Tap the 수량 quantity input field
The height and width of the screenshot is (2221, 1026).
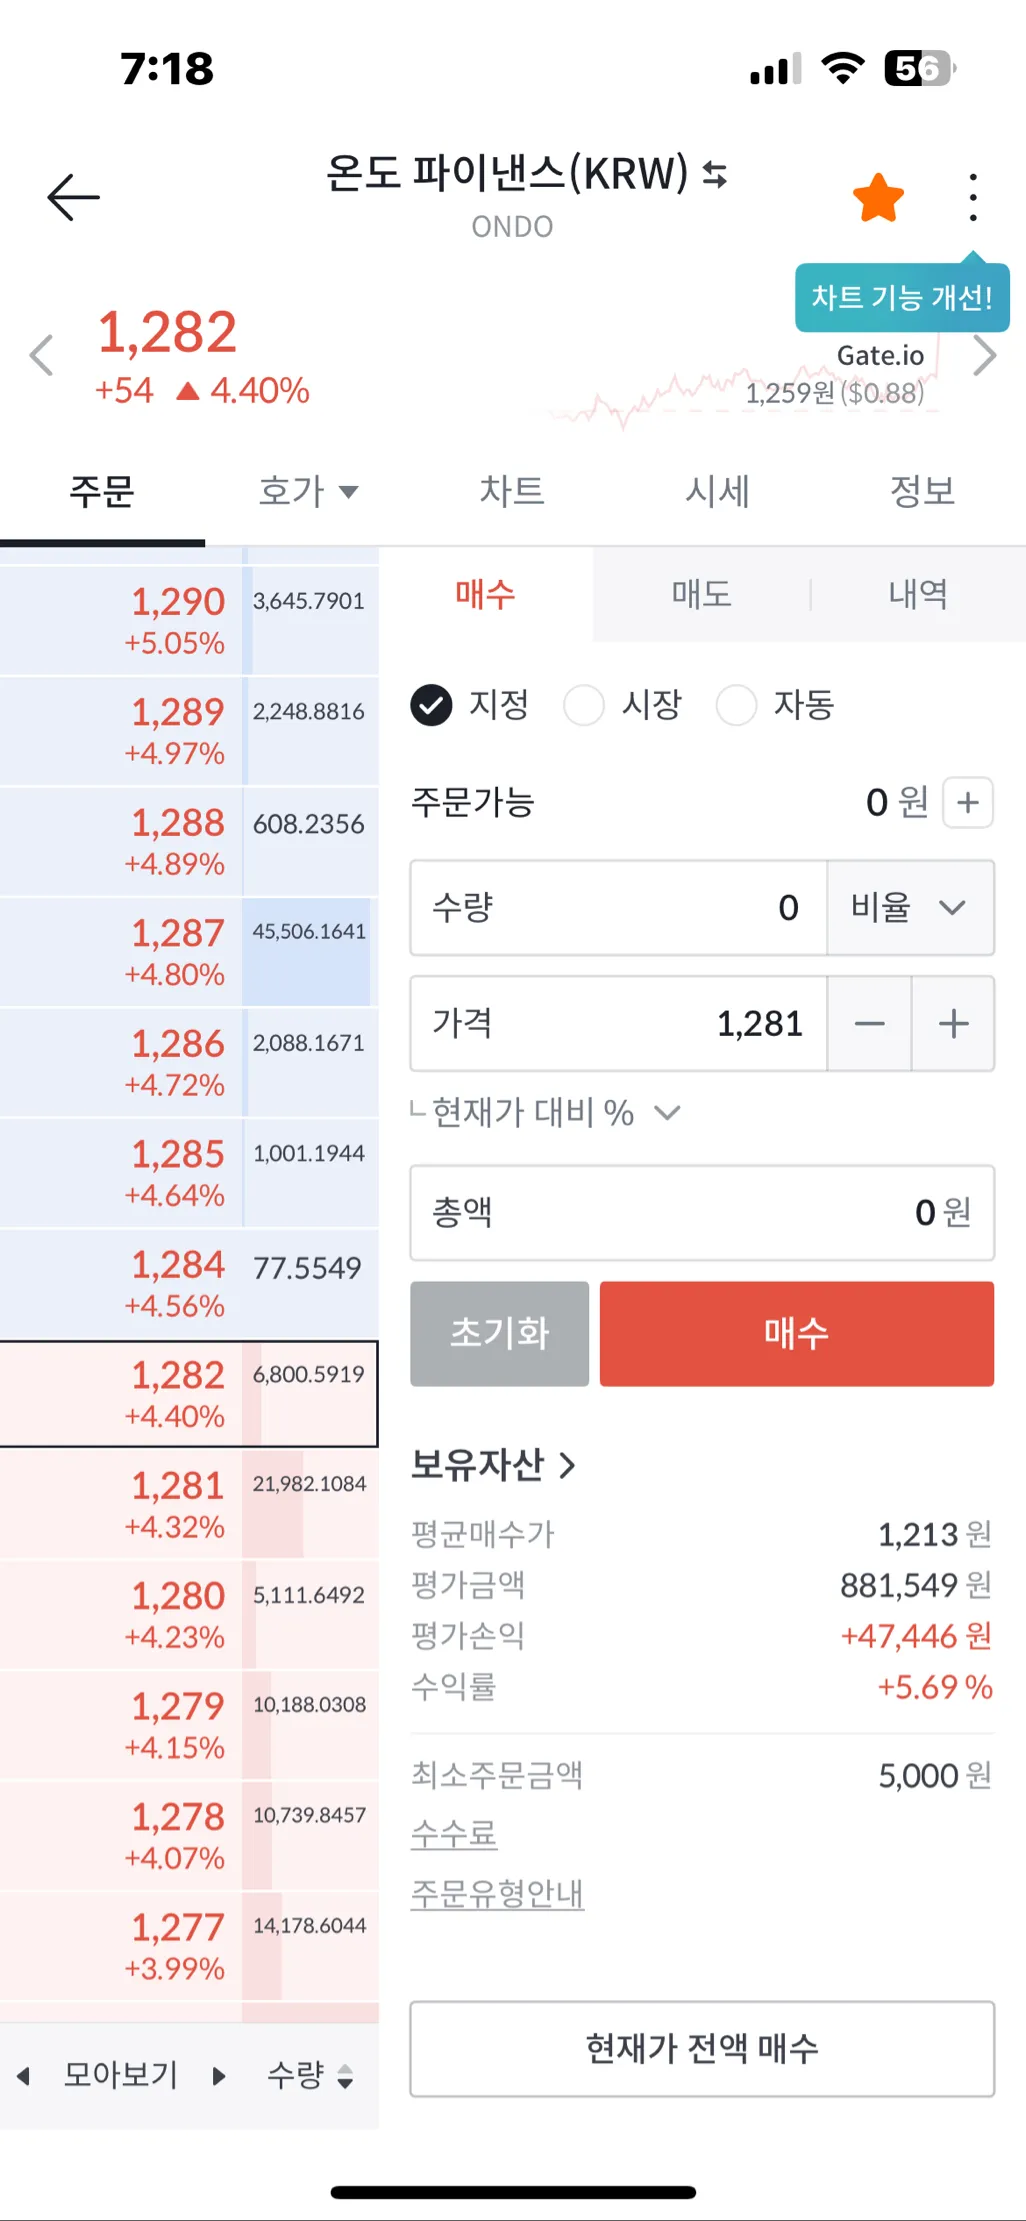click(x=618, y=907)
